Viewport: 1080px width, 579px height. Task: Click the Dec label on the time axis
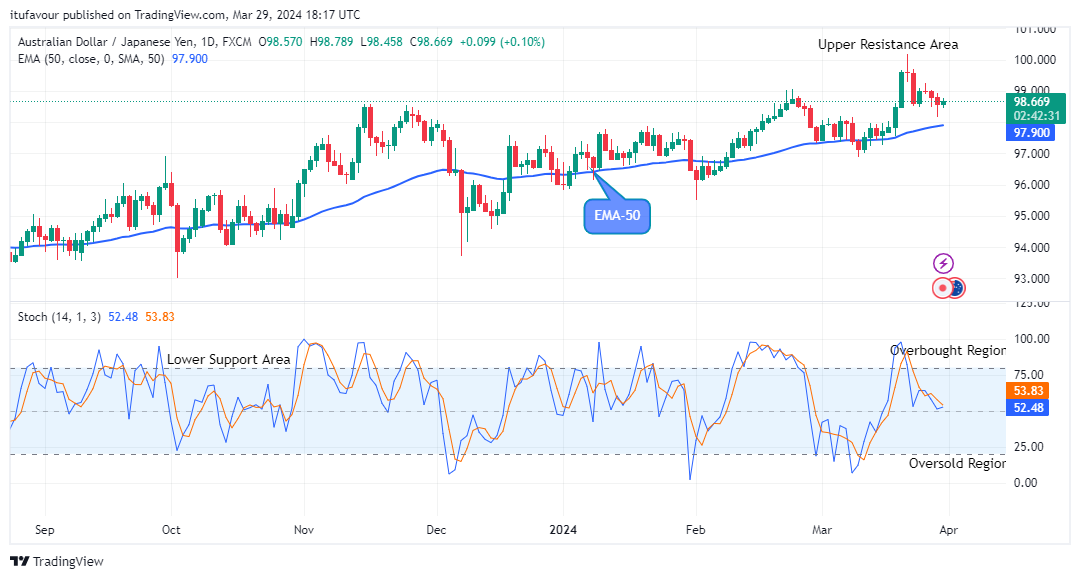click(x=436, y=530)
